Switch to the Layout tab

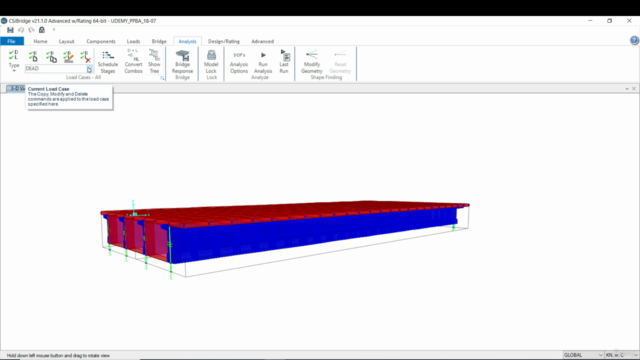tap(67, 41)
